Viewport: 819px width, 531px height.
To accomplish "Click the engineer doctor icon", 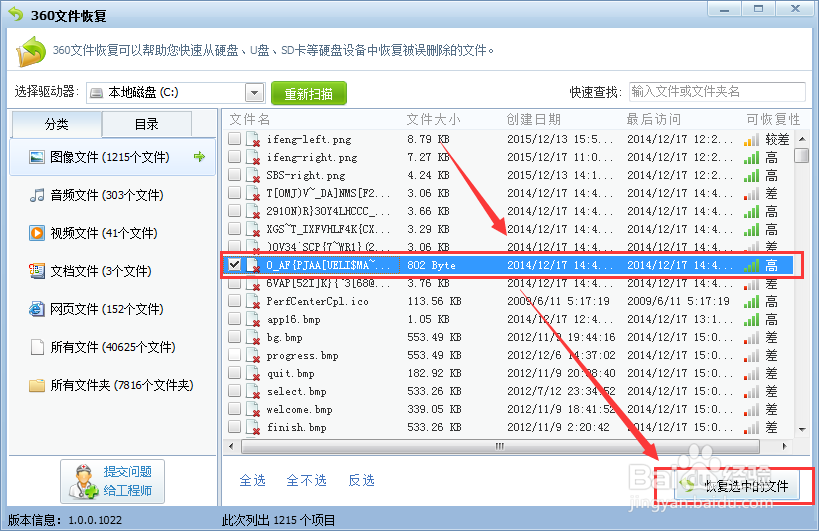I will coord(83,481).
